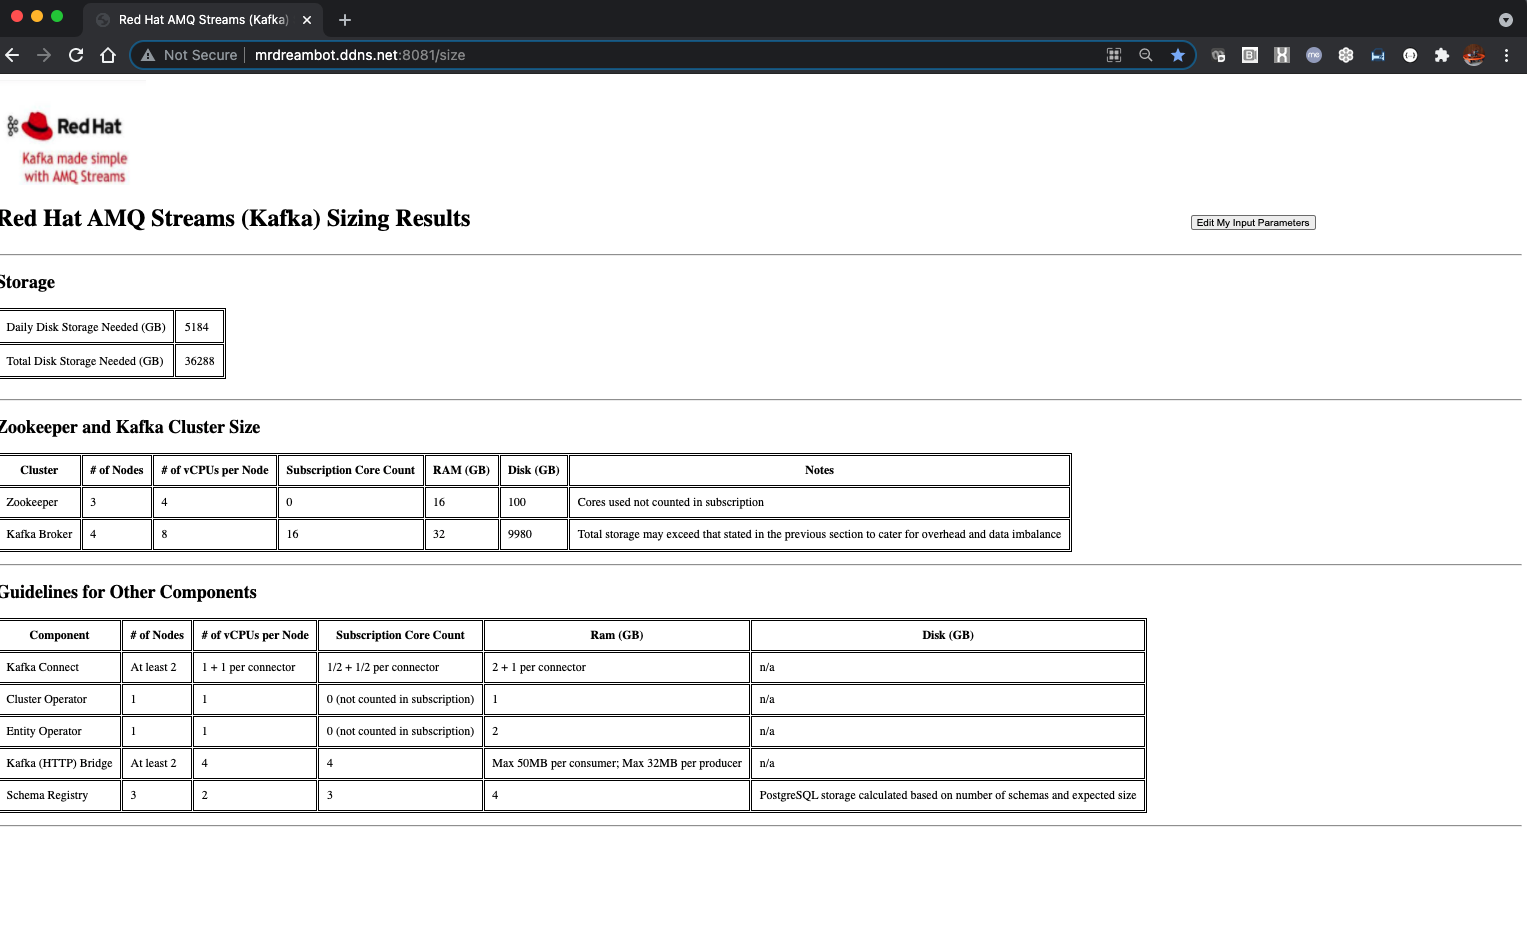
Task: Click the PostgreSQL storage note cell
Action: pyautogui.click(x=948, y=795)
